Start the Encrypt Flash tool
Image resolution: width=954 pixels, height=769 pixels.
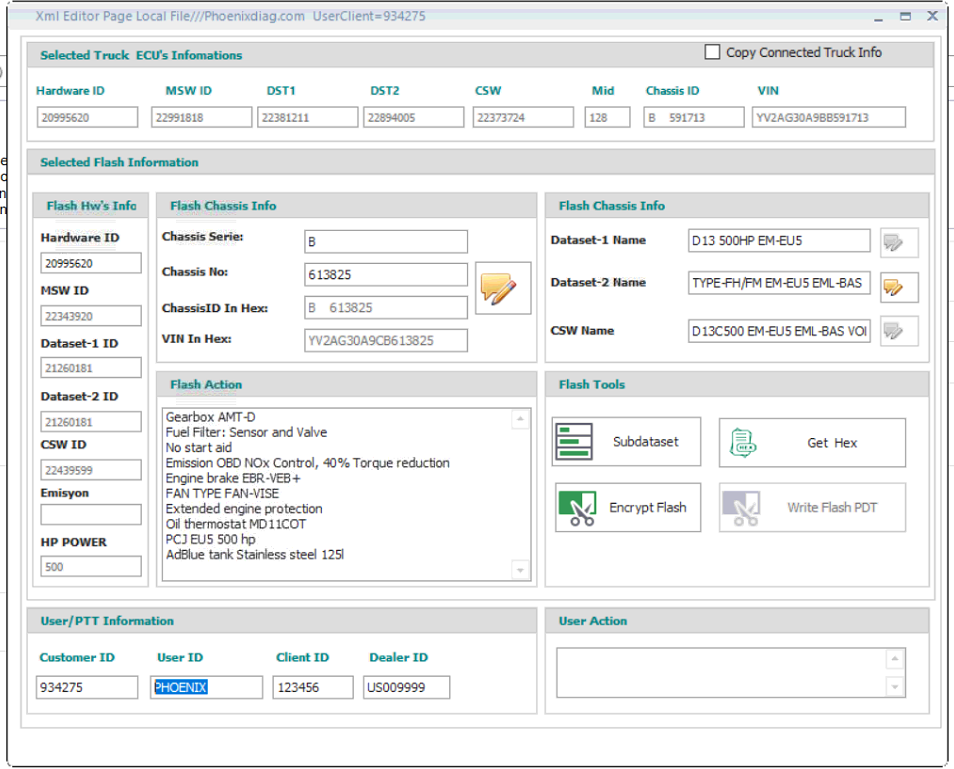[x=627, y=507]
